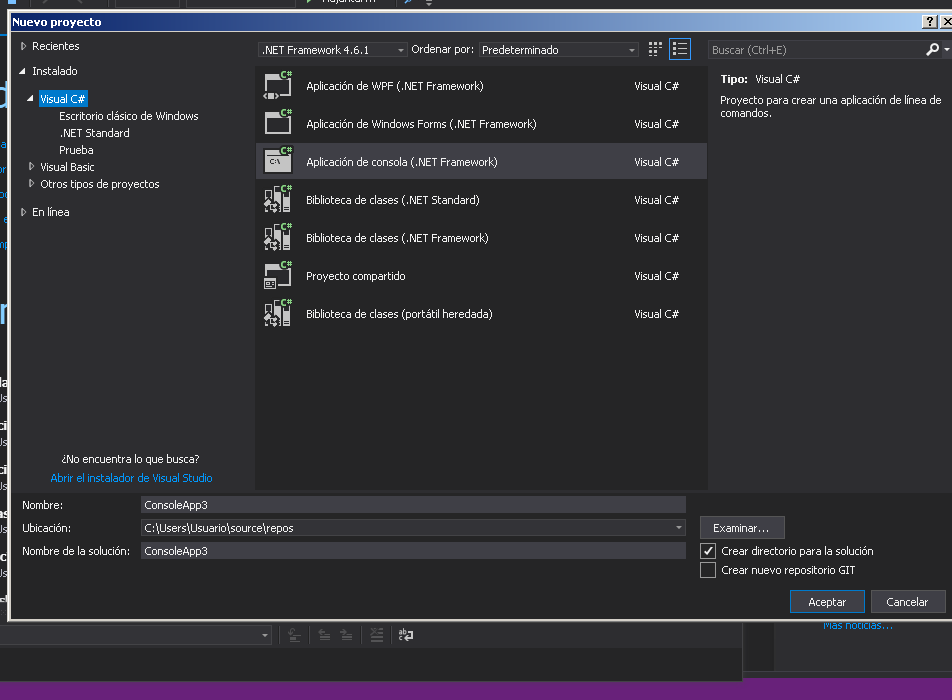Image resolution: width=952 pixels, height=700 pixels.
Task: Click the console application template icon
Action: pos(278,161)
